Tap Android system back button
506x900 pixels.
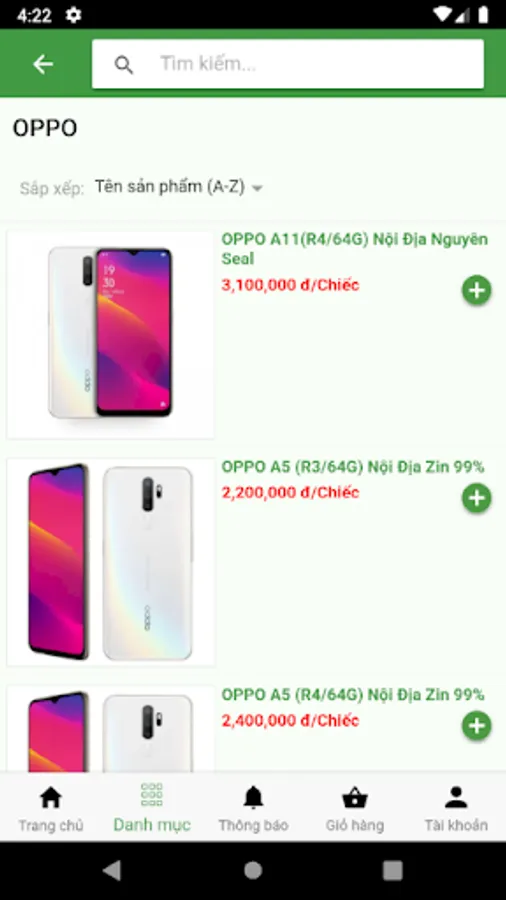(112, 871)
